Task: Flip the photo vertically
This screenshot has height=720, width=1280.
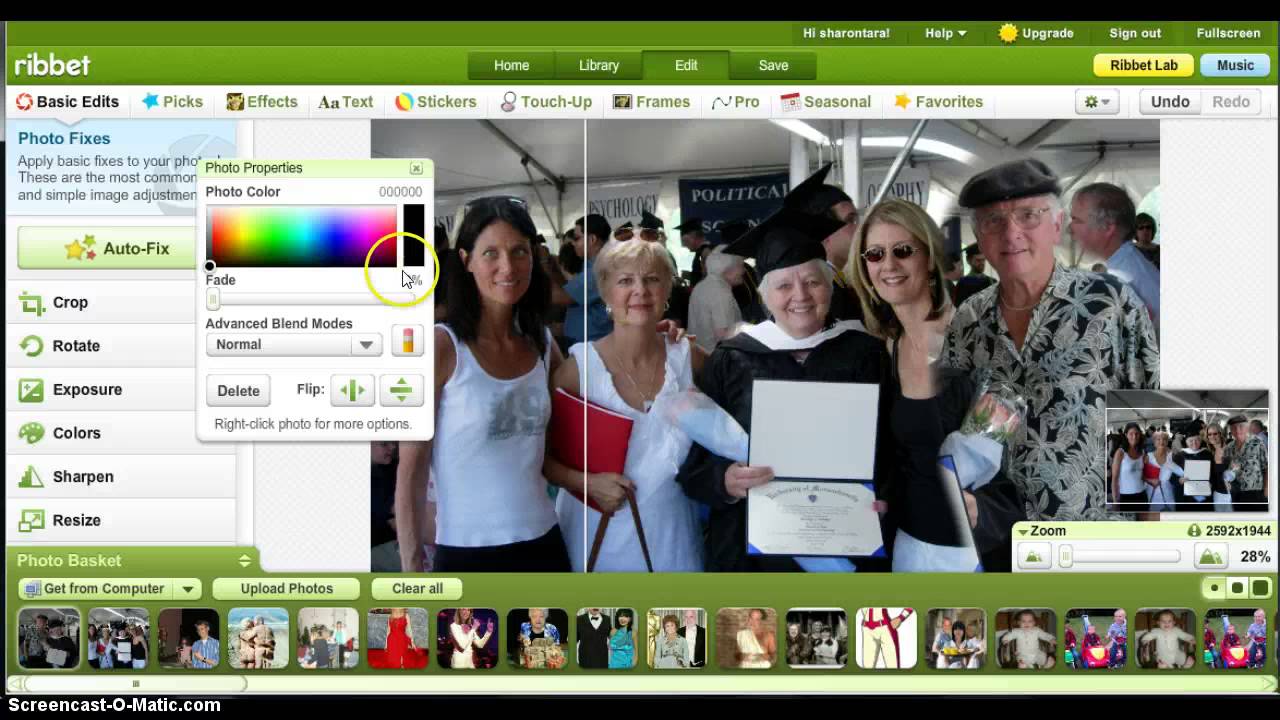Action: tap(401, 390)
